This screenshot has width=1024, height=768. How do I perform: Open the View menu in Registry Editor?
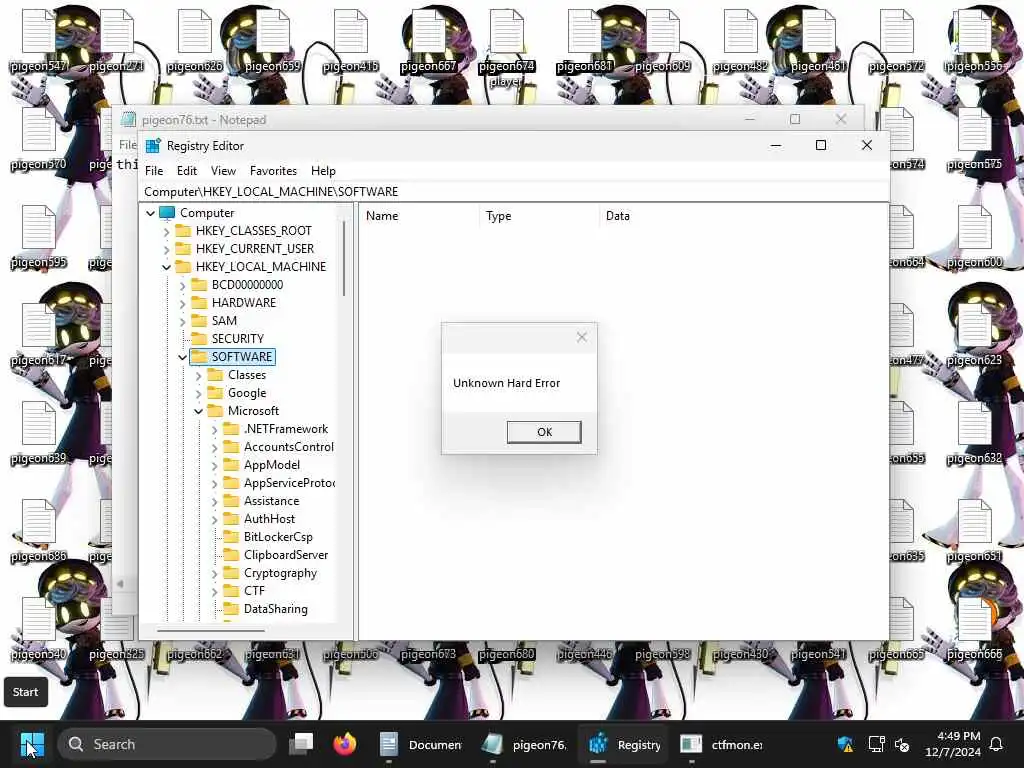(x=223, y=170)
